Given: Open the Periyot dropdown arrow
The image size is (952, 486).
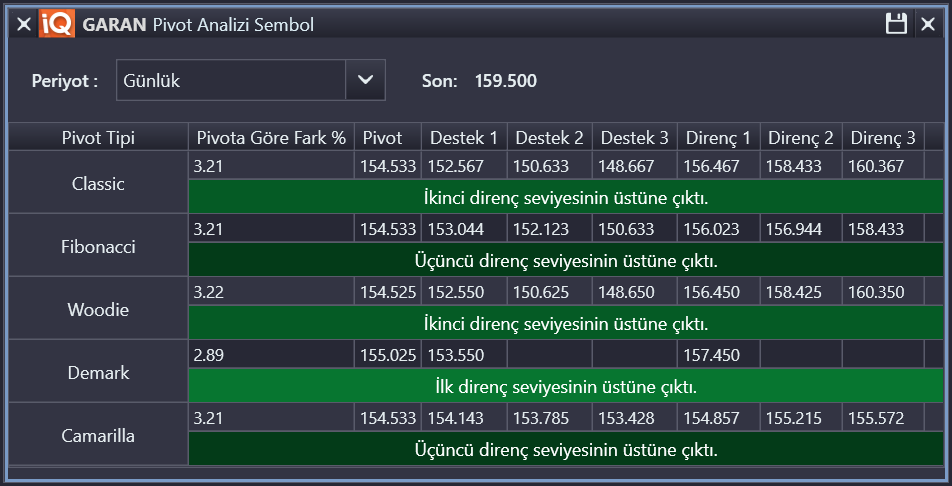Looking at the screenshot, I should coord(365,81).
